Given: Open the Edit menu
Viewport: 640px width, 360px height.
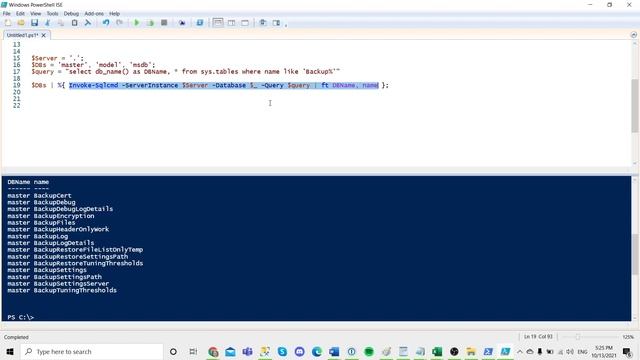Looking at the screenshot, I should (20, 13).
